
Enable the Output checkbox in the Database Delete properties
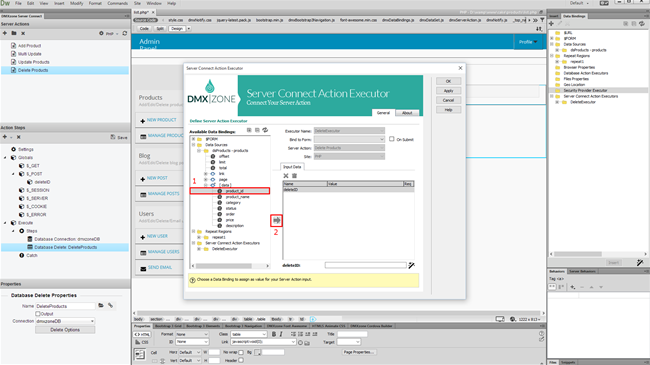(x=38, y=314)
